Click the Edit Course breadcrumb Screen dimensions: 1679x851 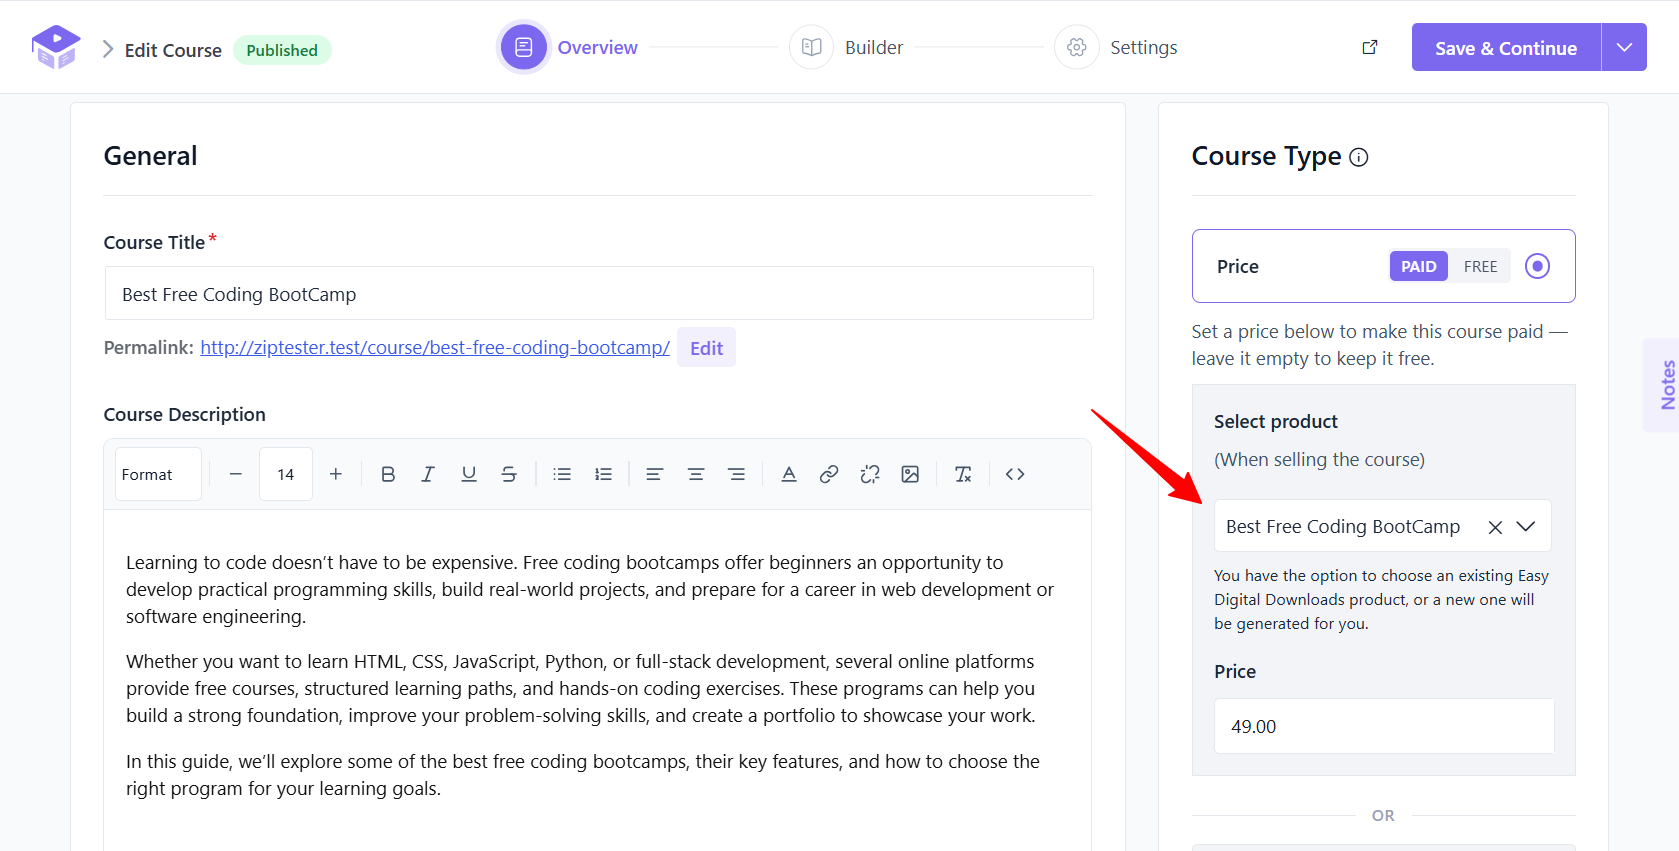point(173,50)
